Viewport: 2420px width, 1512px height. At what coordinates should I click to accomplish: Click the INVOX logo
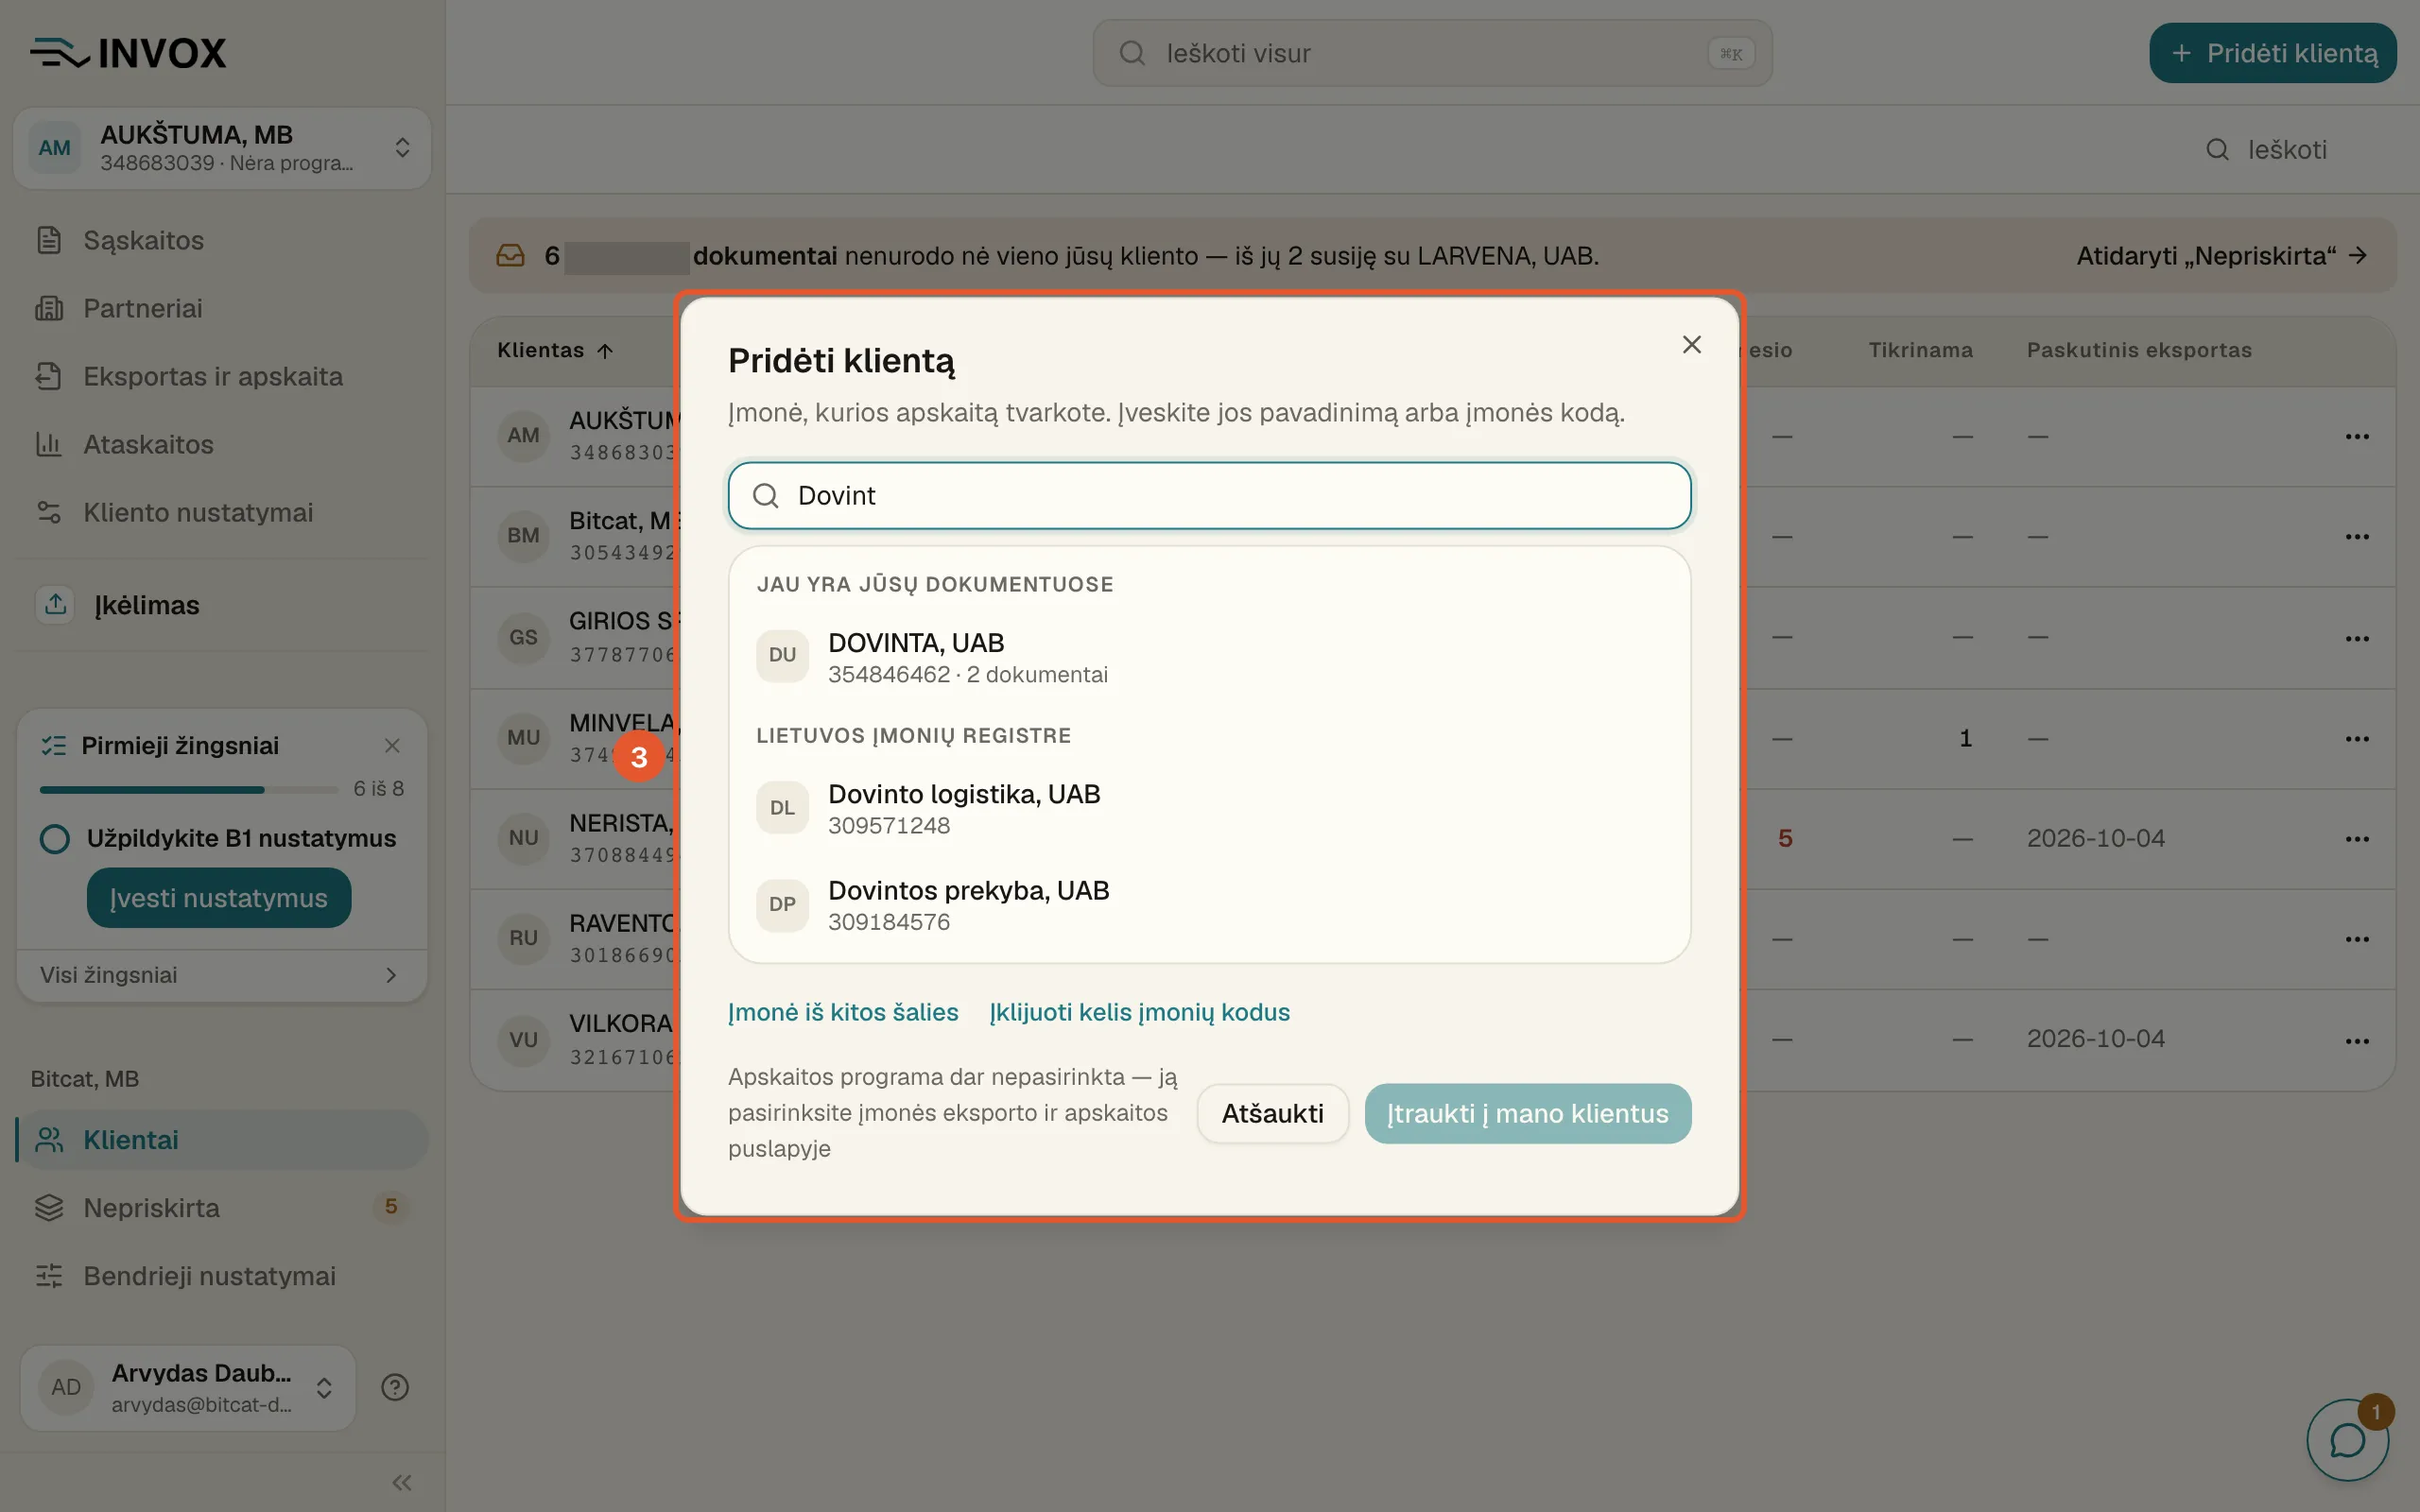click(x=128, y=53)
